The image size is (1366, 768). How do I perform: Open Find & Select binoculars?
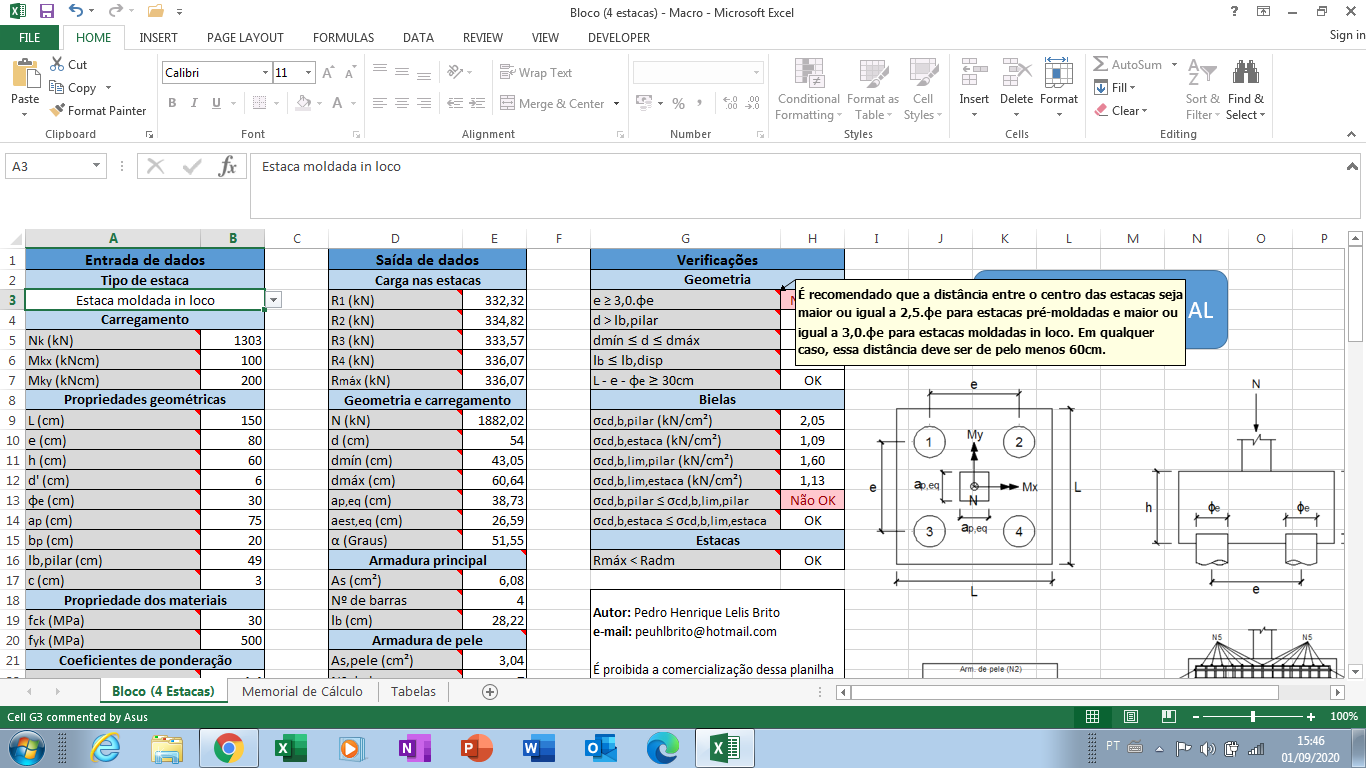coord(1245,88)
